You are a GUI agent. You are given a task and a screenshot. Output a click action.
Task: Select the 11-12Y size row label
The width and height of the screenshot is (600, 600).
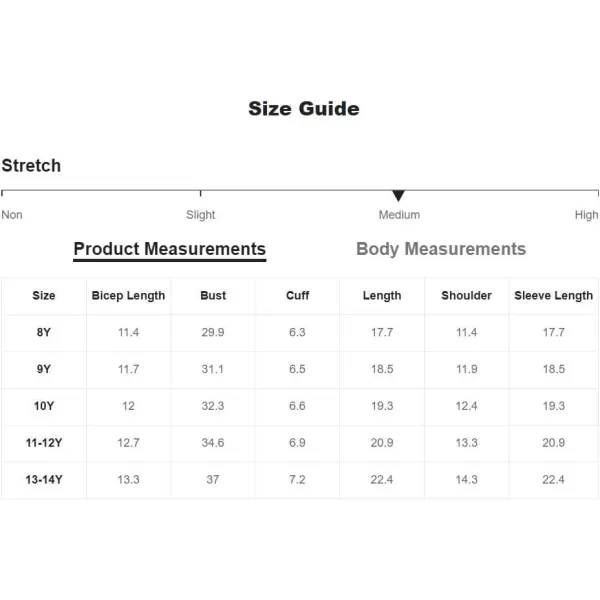44,443
